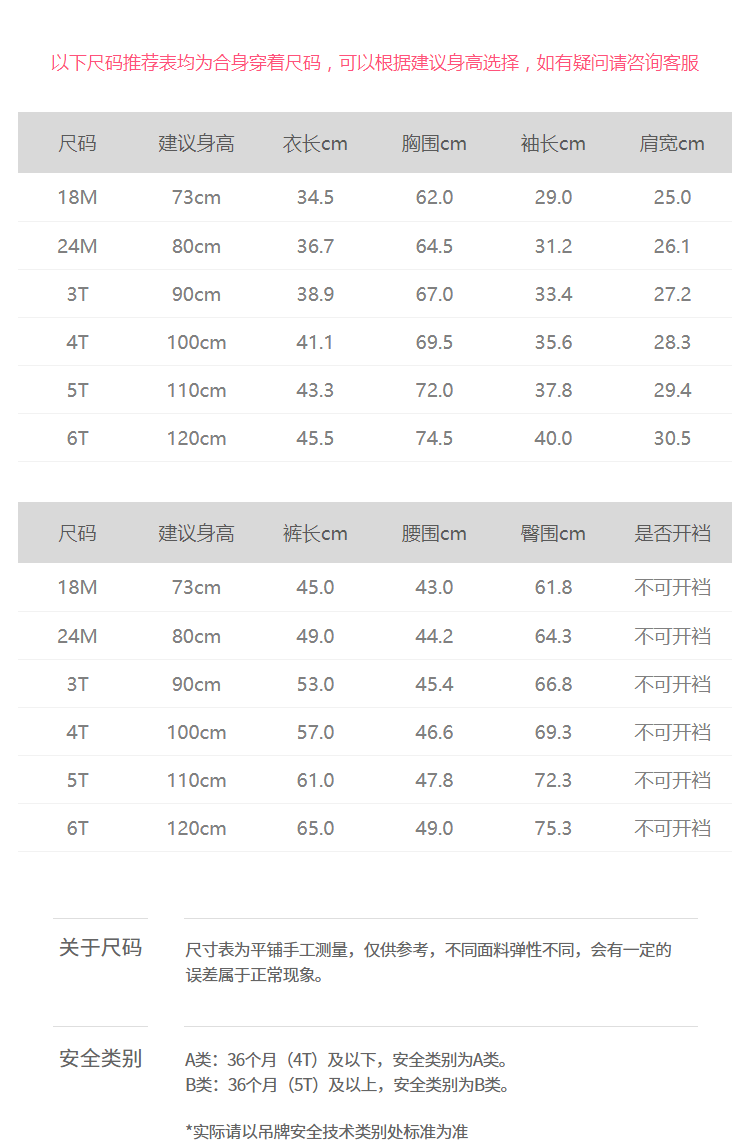The height and width of the screenshot is (1144, 750).
Task: Select the 安全类别 section heading
Action: tap(100, 1058)
